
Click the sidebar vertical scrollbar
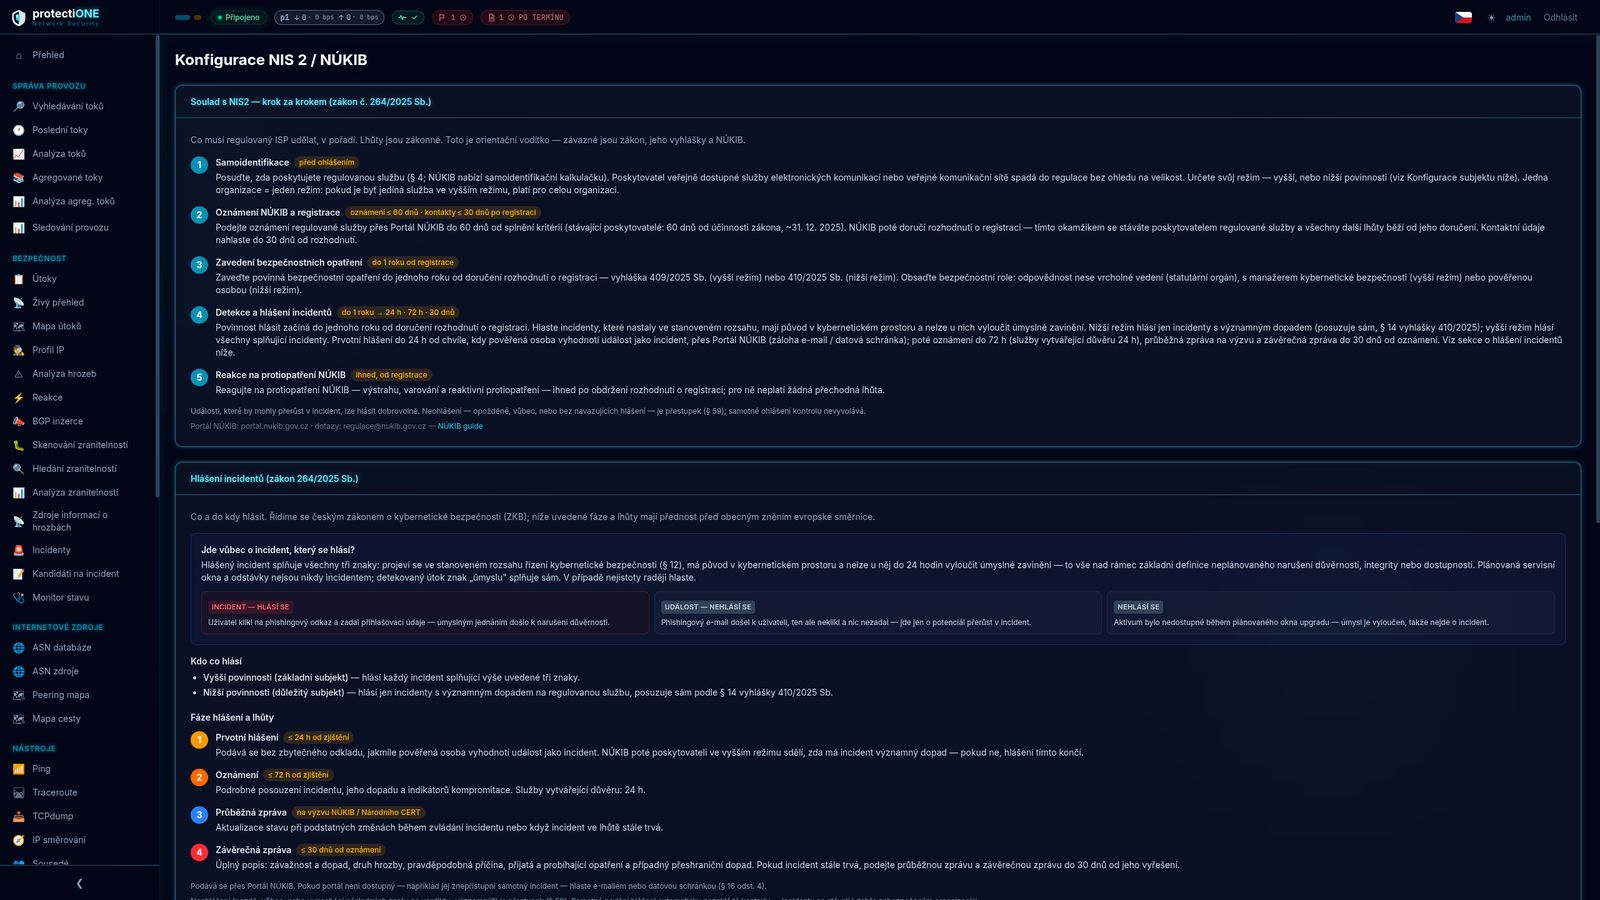157,265
